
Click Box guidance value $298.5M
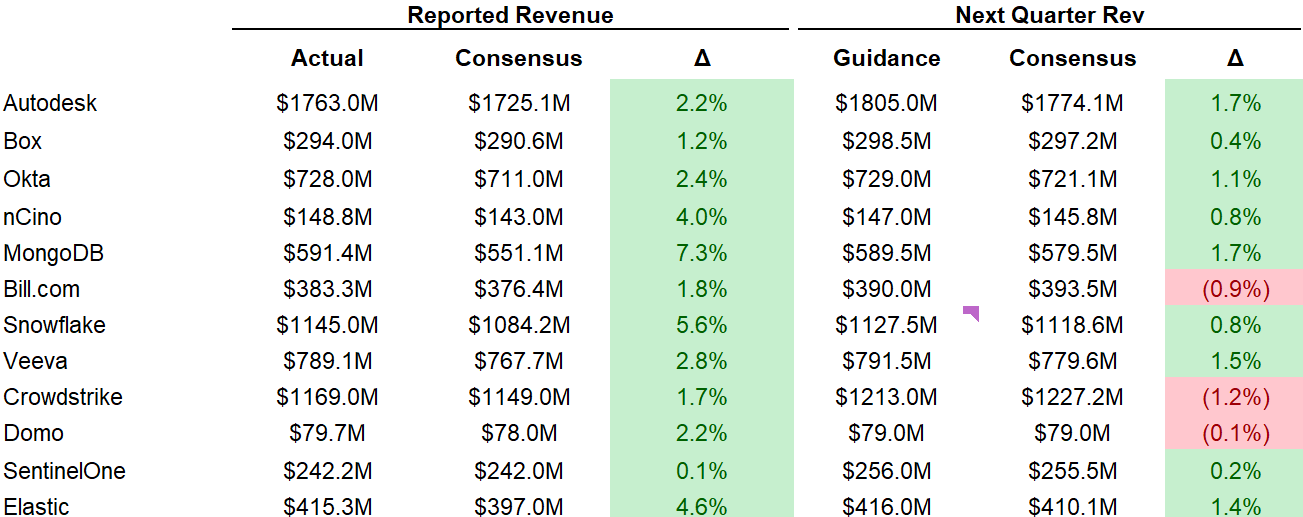[887, 141]
